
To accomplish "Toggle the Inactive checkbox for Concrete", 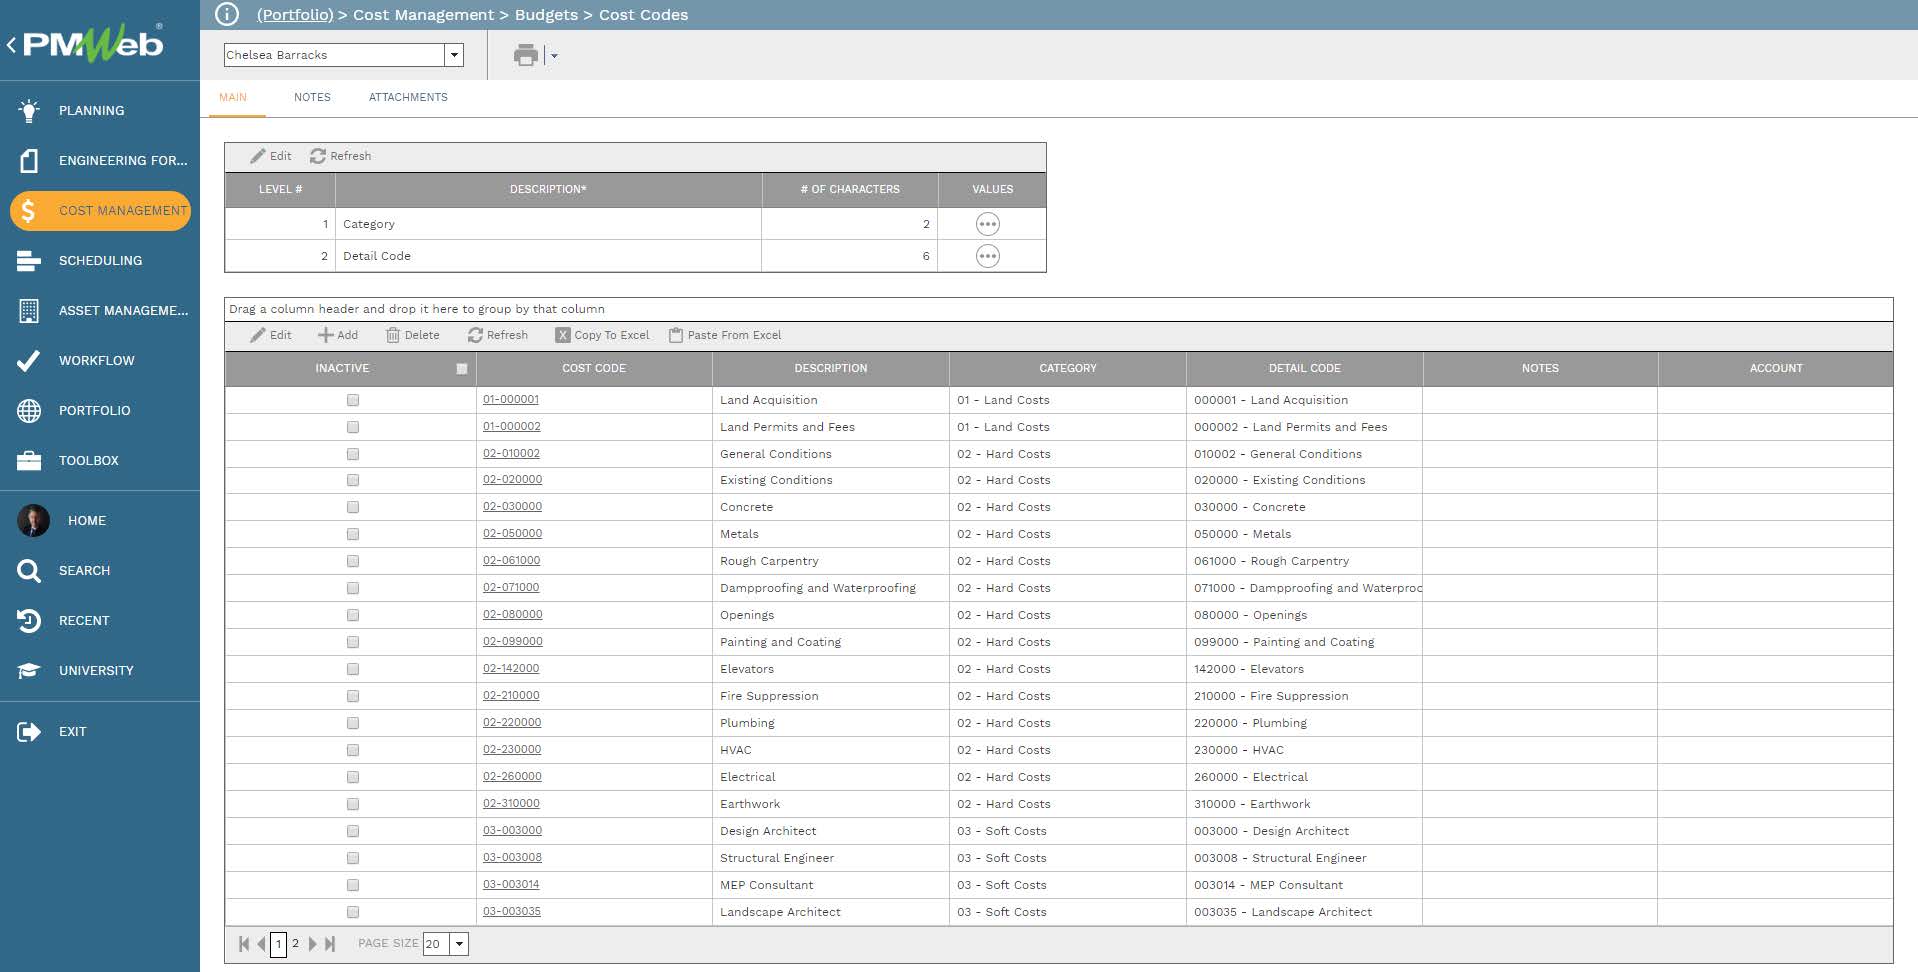I will pyautogui.click(x=353, y=506).
